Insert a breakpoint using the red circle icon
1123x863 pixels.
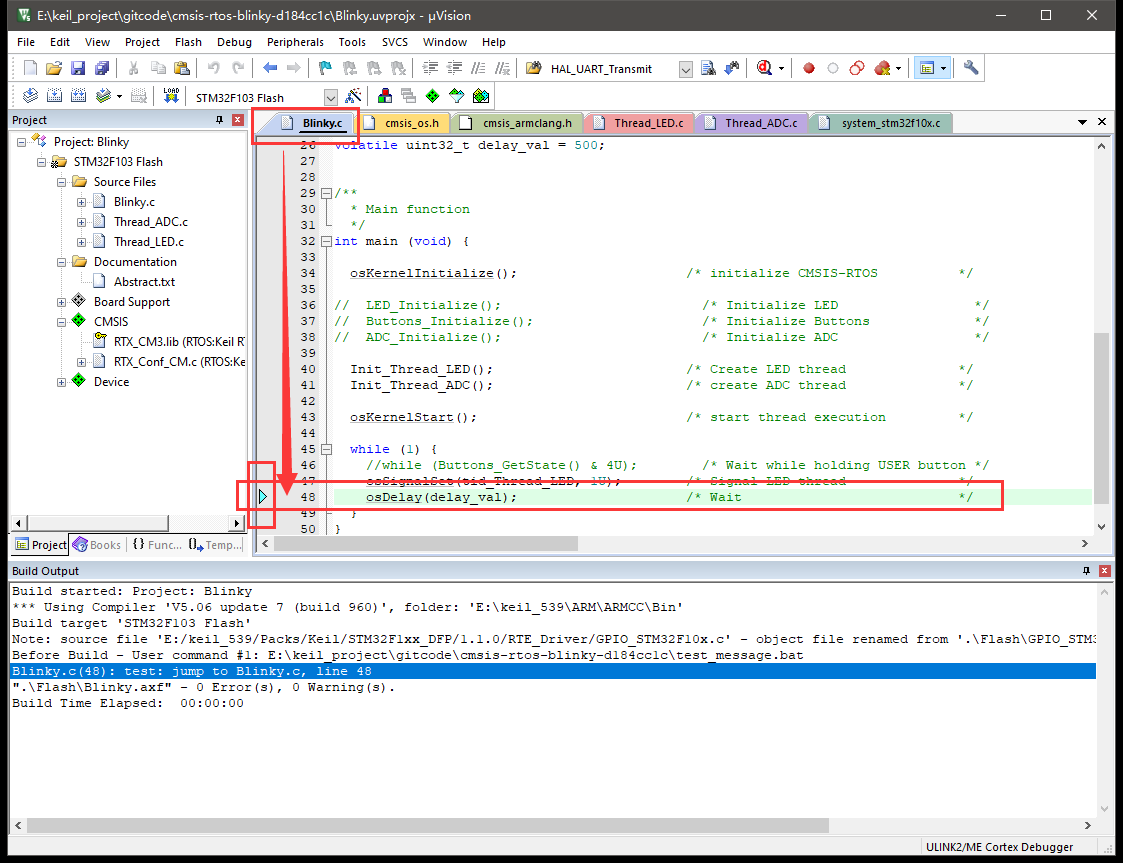[809, 68]
